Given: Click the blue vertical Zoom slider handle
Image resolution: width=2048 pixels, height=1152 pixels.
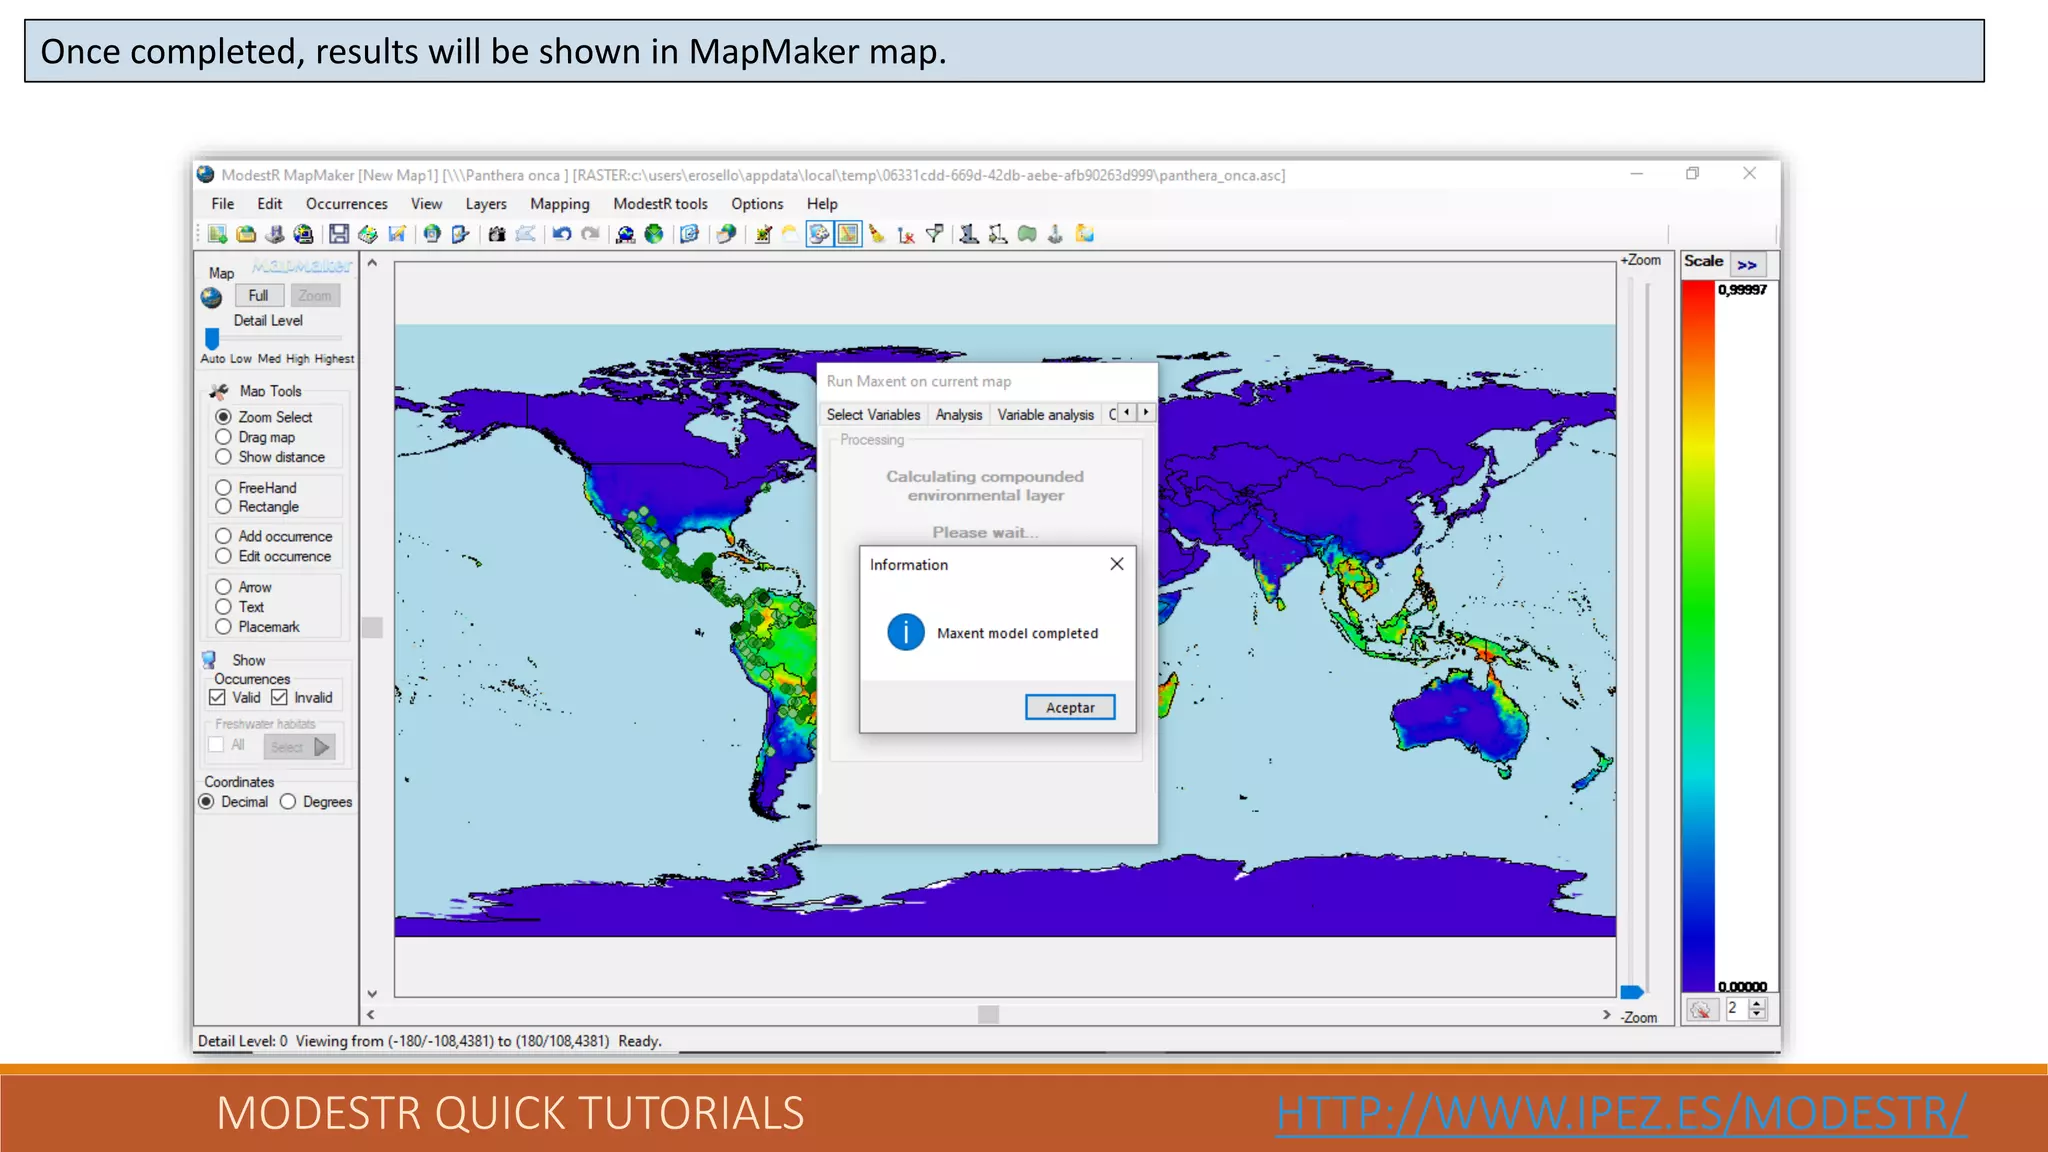Looking at the screenshot, I should tap(1632, 992).
